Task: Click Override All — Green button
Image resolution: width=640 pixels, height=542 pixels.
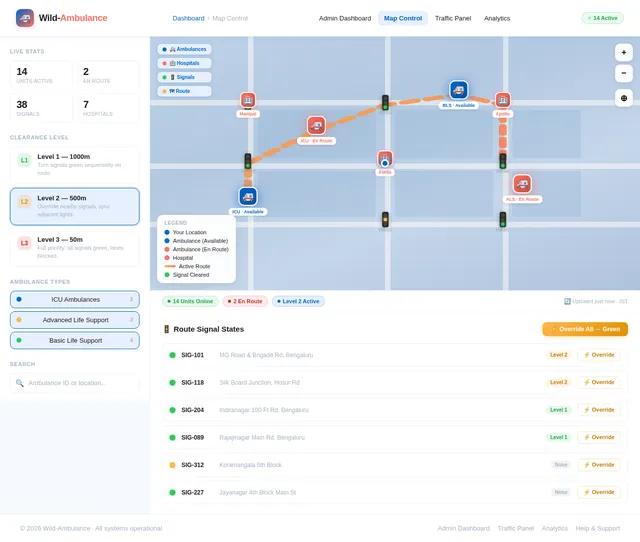Action: [585, 329]
